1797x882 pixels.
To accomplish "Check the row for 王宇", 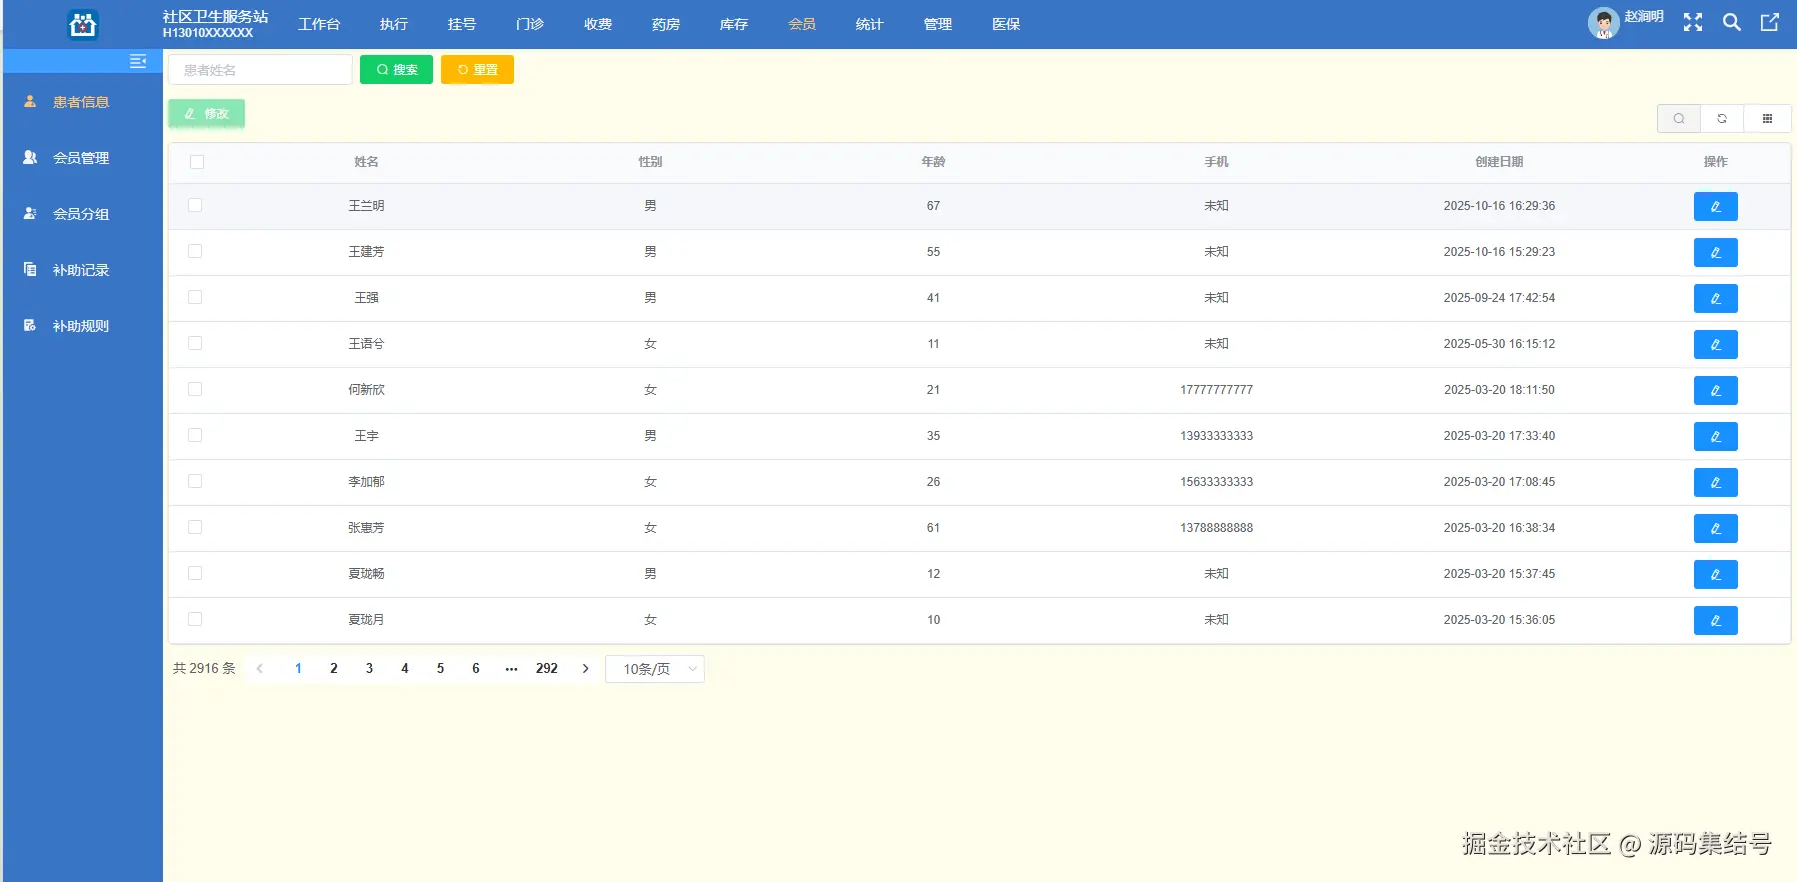I will pos(195,435).
